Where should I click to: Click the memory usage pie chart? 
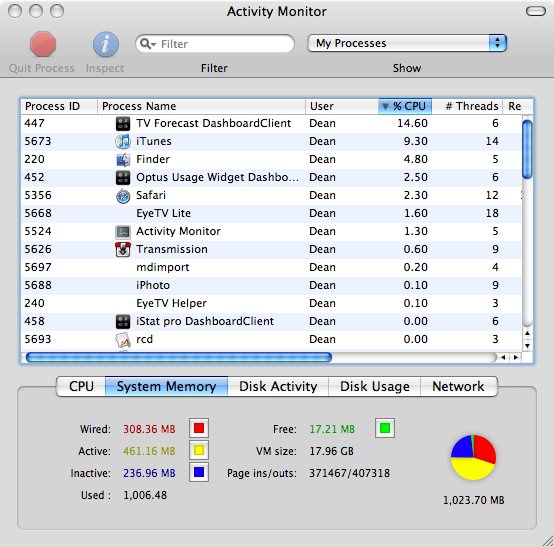tap(473, 457)
